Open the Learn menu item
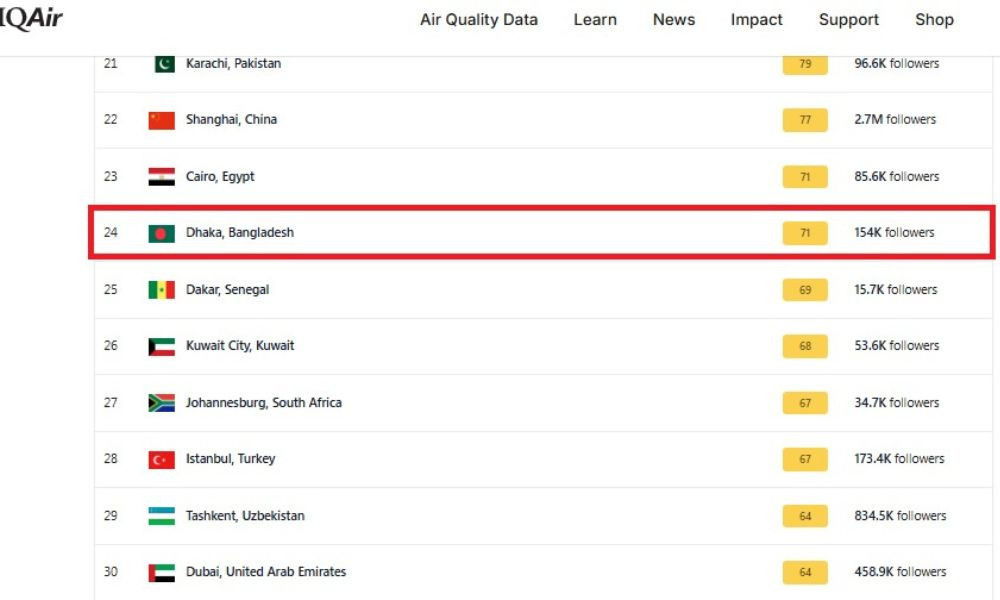 click(x=595, y=20)
